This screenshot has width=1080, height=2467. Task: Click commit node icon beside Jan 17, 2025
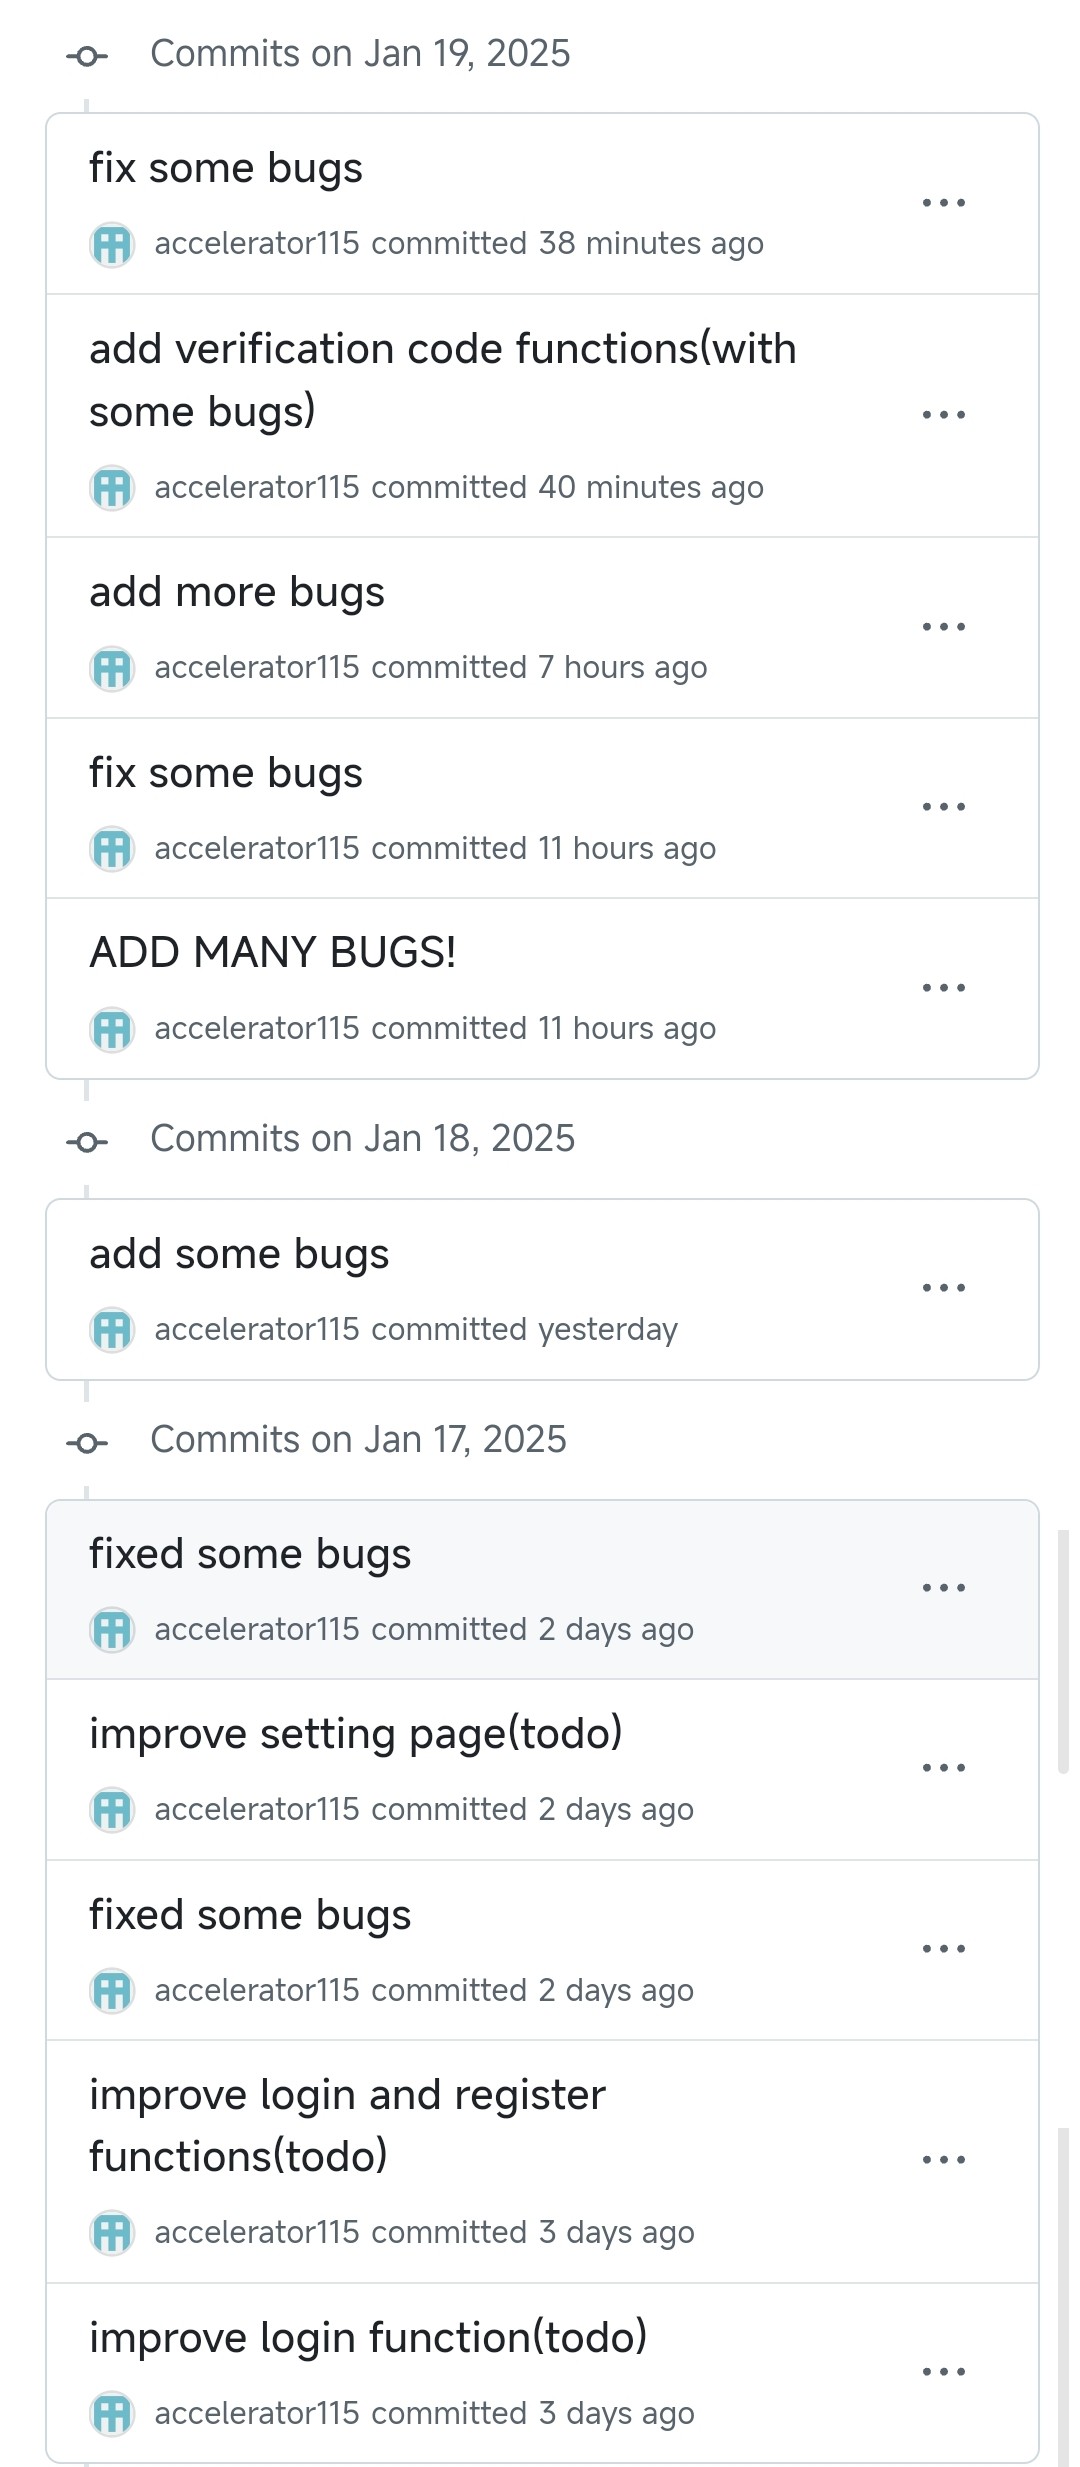(87, 1442)
